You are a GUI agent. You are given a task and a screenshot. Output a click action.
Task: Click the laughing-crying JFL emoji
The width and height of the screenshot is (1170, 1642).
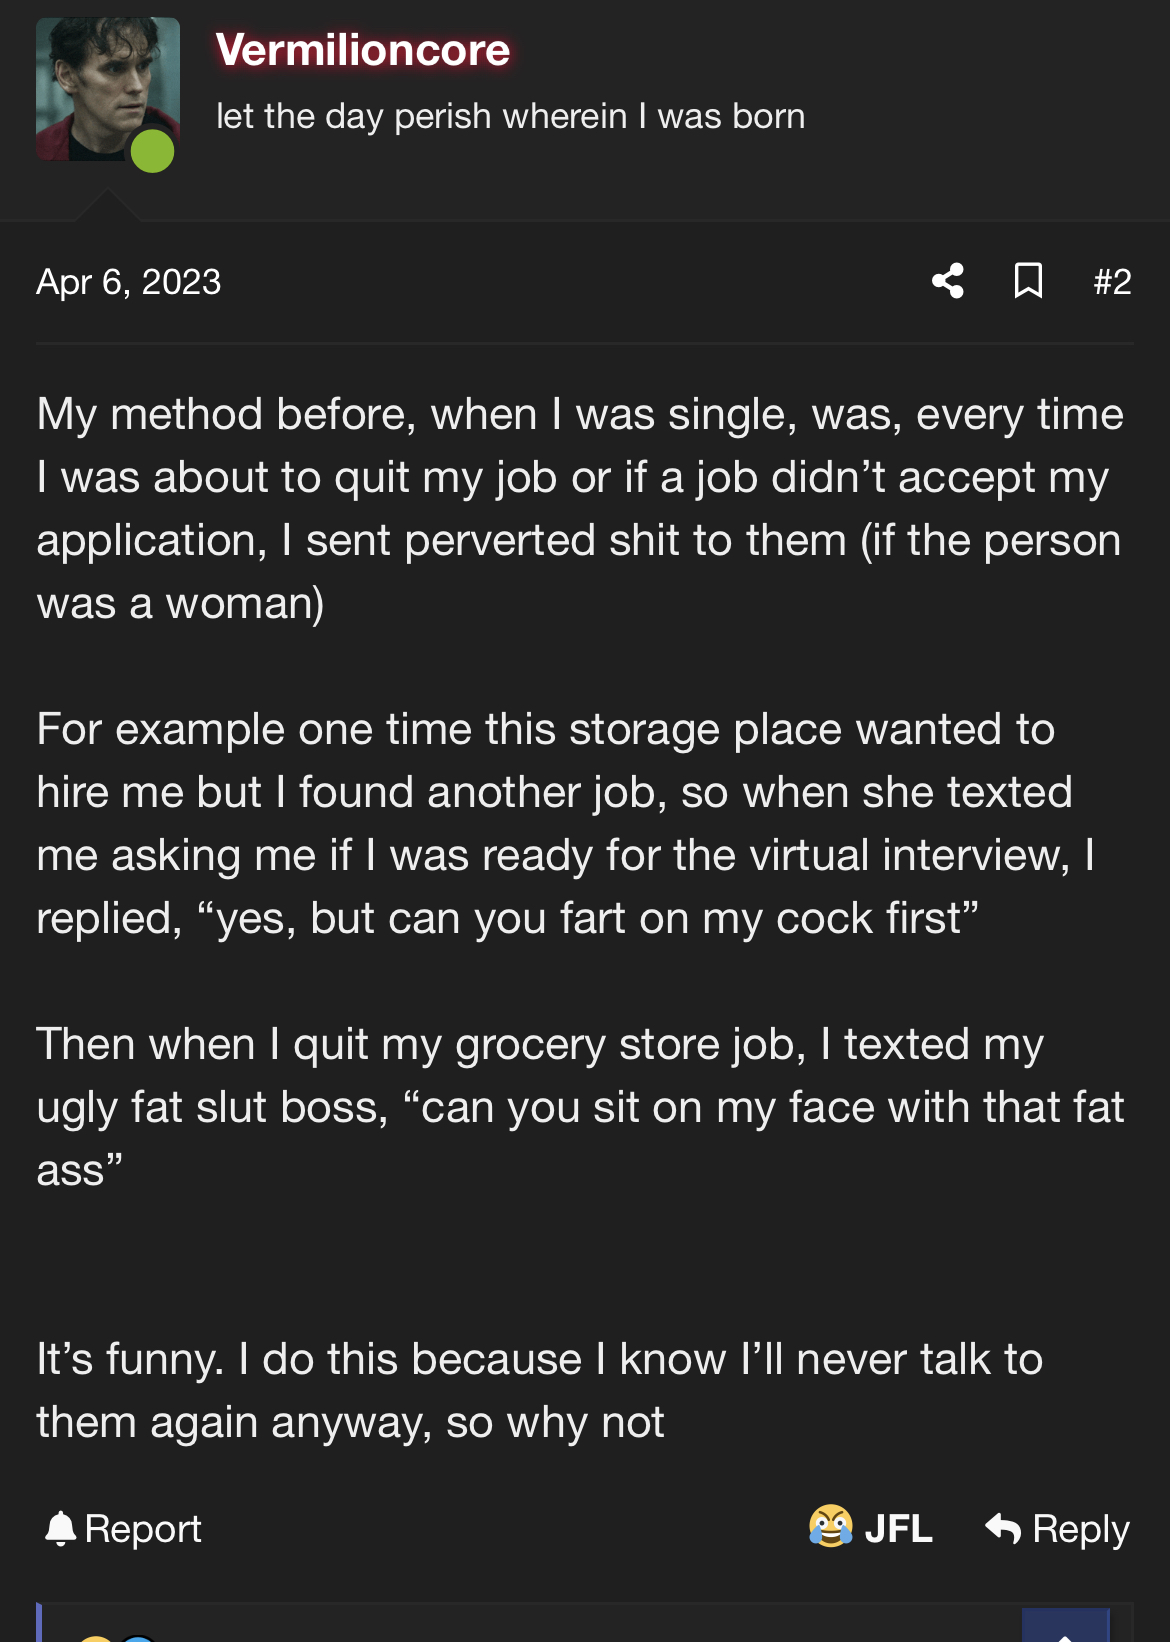pos(831,1526)
